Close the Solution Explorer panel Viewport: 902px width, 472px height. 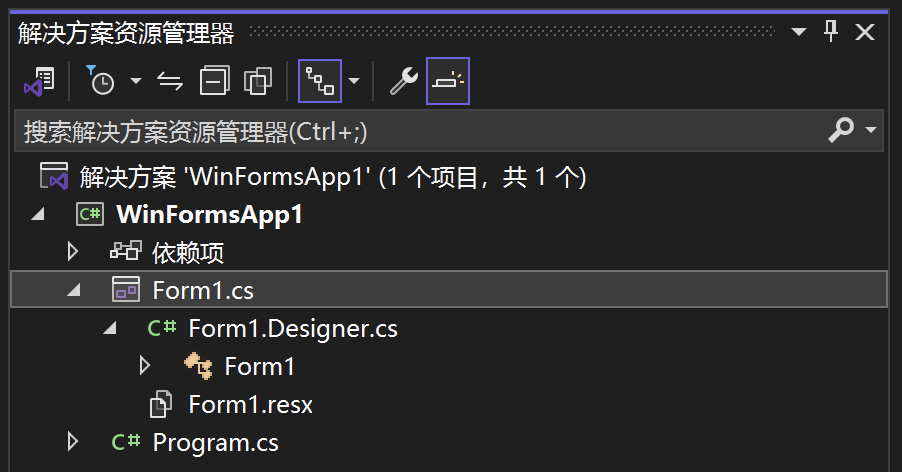pyautogui.click(x=865, y=32)
